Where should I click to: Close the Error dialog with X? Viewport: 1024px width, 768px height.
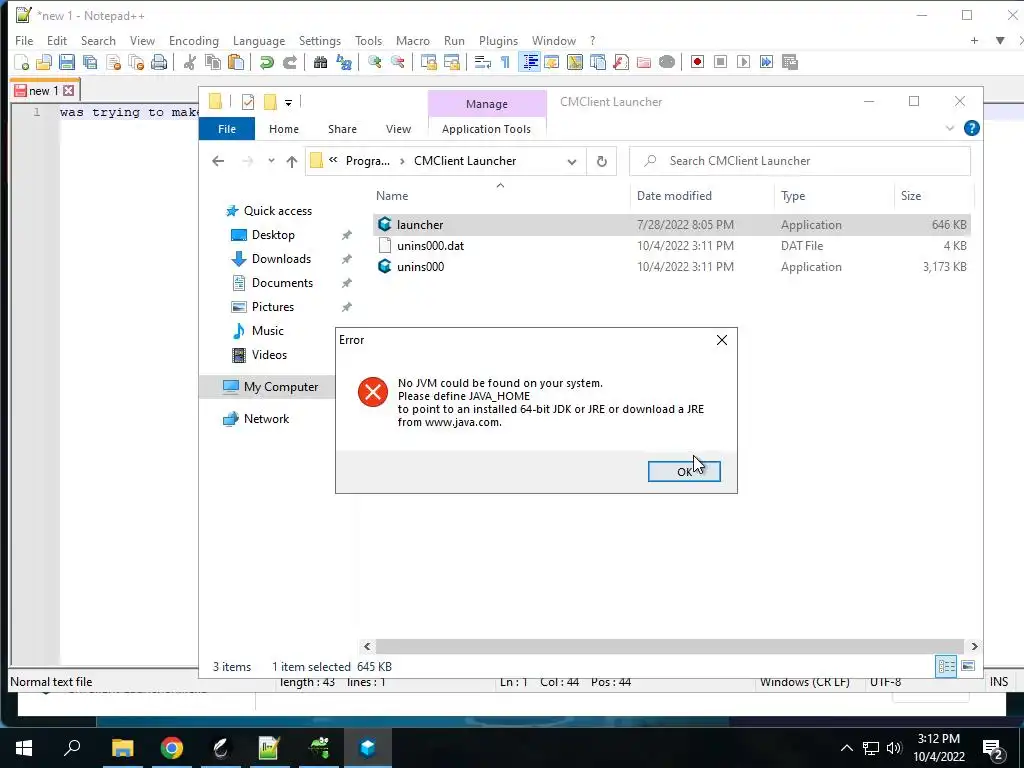coord(722,340)
